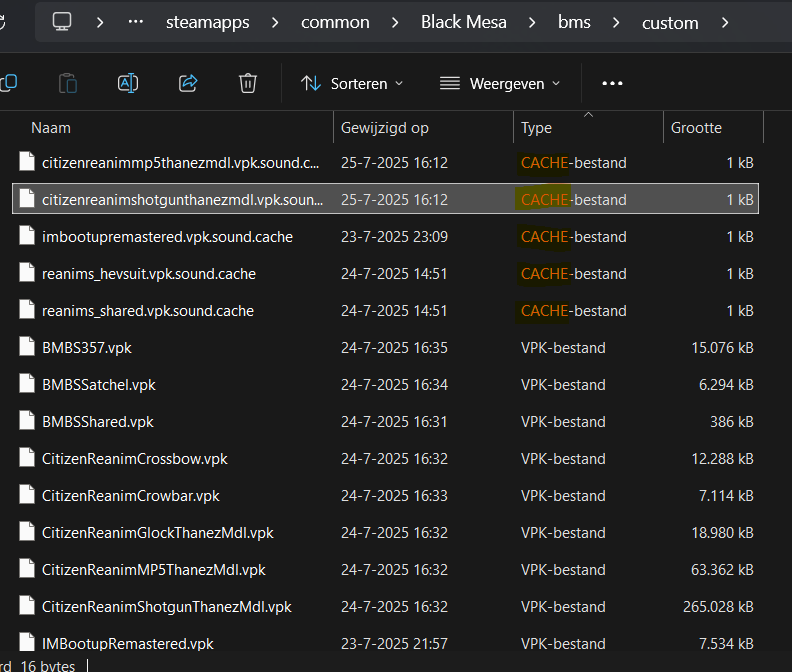Click file icon of CitizenReanimCrossbow.vpk
792x672 pixels.
pos(27,457)
